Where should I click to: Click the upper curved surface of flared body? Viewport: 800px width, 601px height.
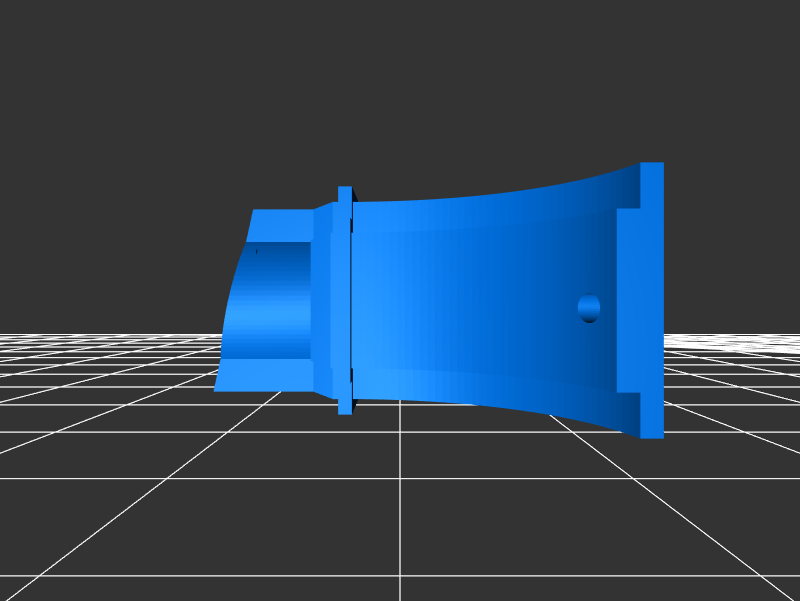pos(480,210)
